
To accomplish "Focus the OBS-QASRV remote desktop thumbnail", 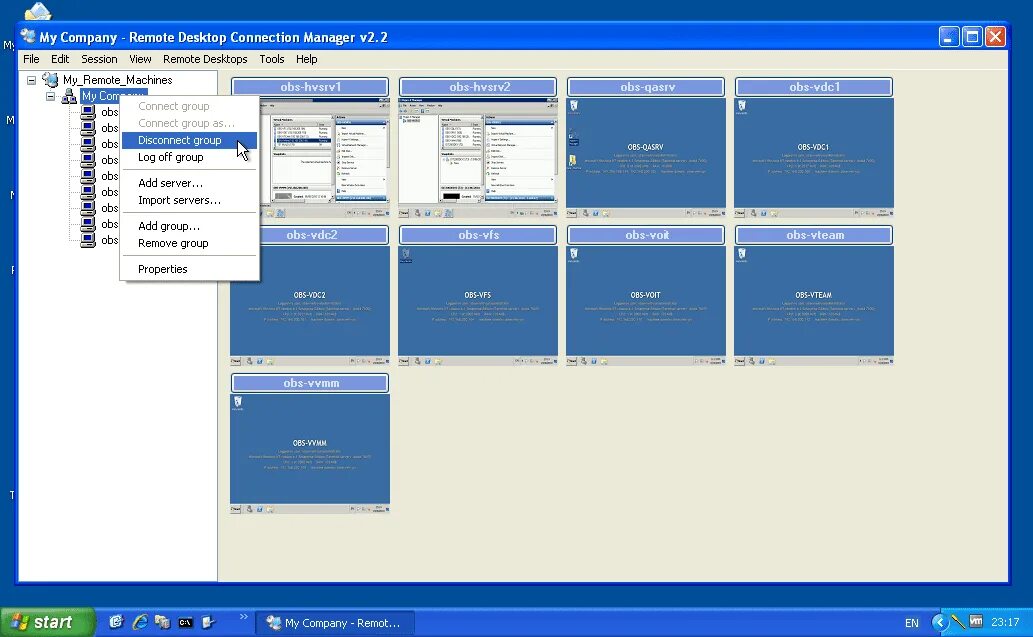I will coord(646,158).
